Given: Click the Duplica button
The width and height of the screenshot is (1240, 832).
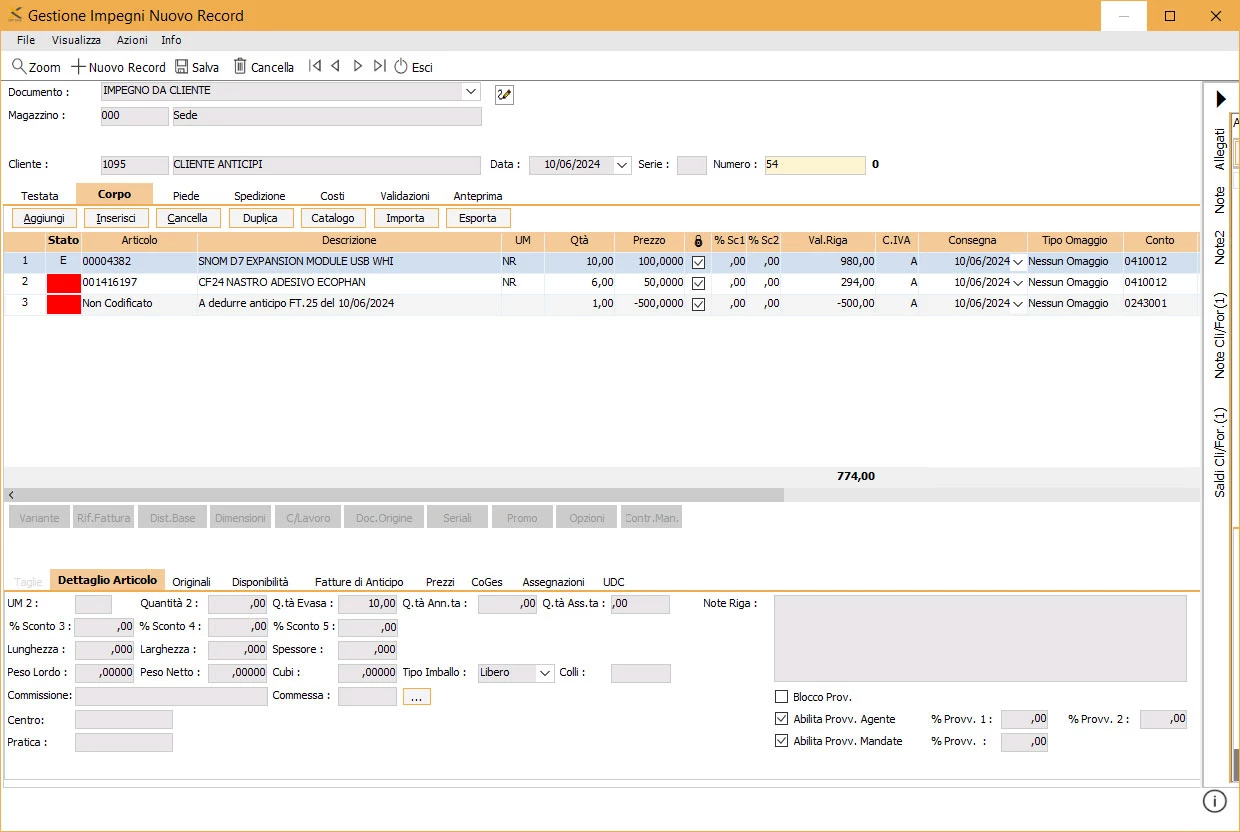Looking at the screenshot, I should 260,218.
